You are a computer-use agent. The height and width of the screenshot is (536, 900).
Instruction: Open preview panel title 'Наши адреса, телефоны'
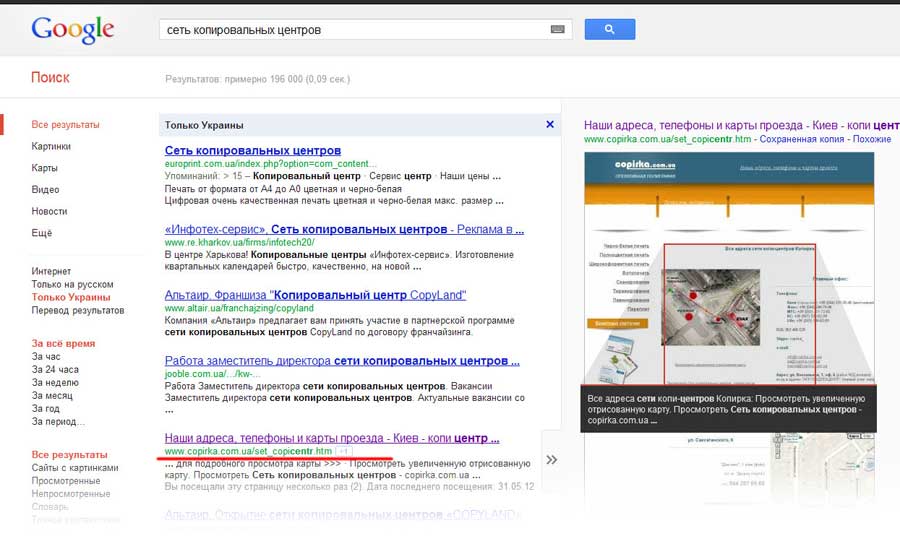tap(742, 125)
